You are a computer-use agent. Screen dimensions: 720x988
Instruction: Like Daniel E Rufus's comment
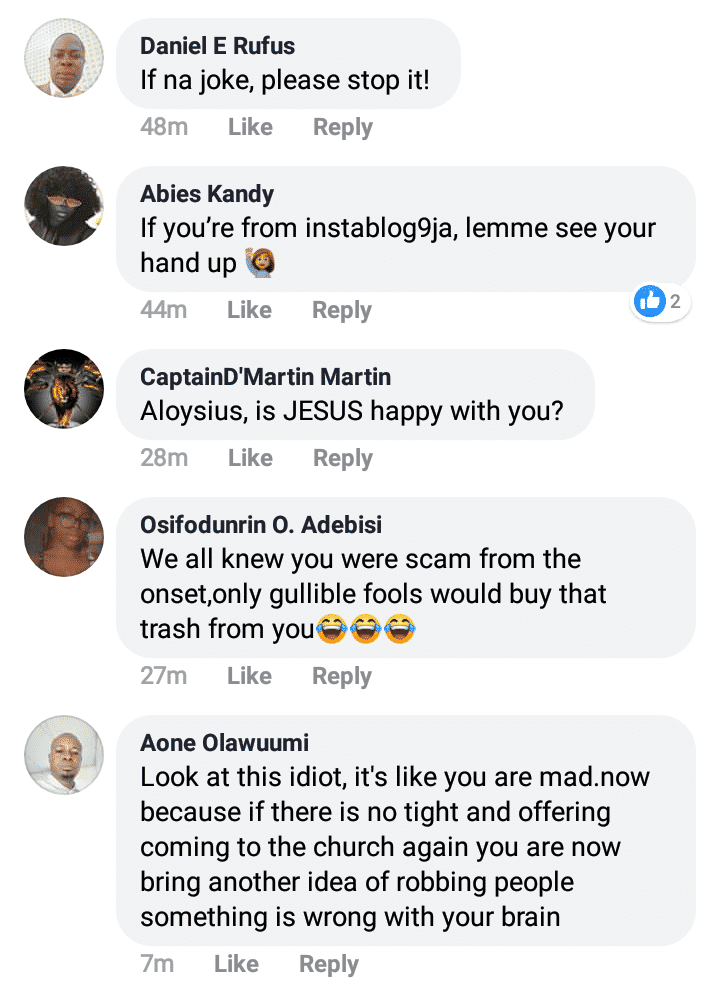tap(250, 128)
